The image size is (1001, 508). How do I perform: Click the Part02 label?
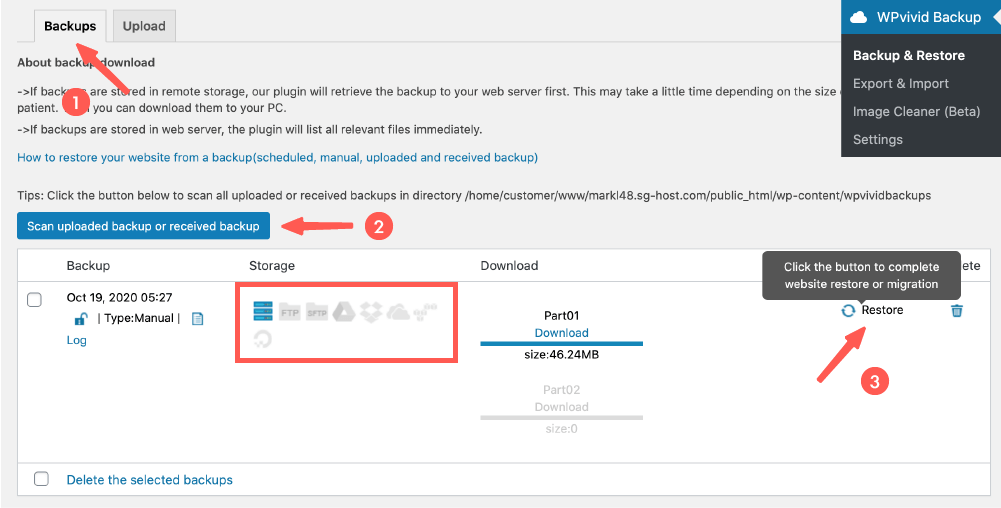(562, 389)
